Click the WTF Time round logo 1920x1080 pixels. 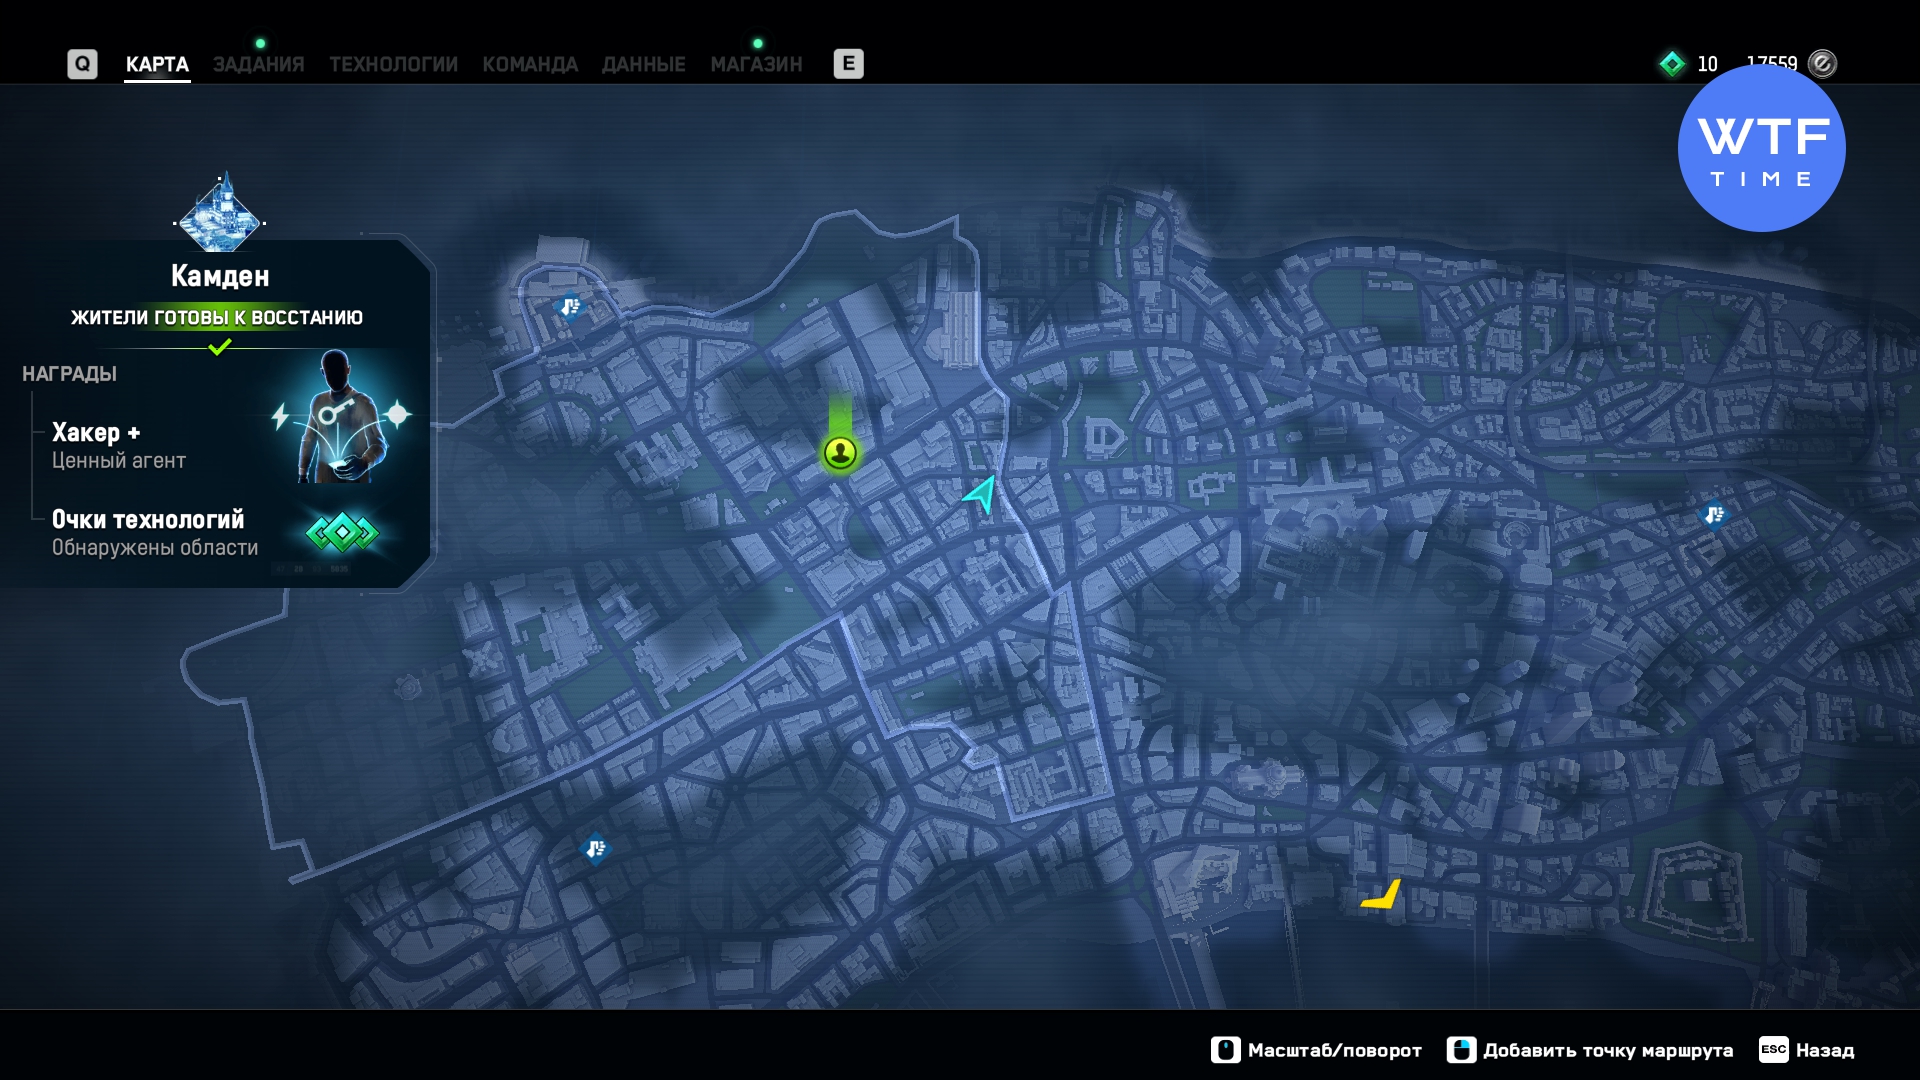[x=1761, y=148]
